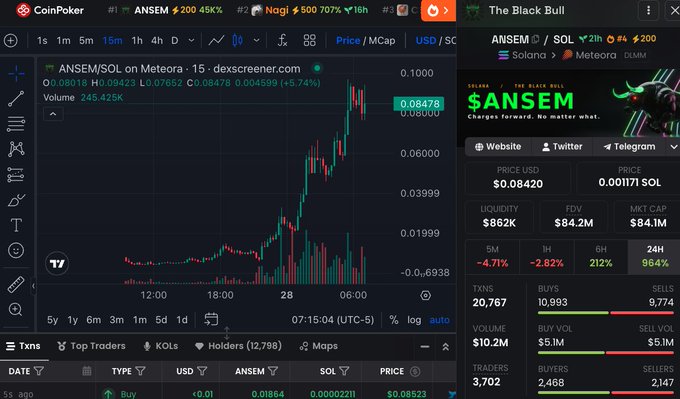This screenshot has width=680, height=399.
Task: Switch chart to MCap mode
Action: coord(382,41)
